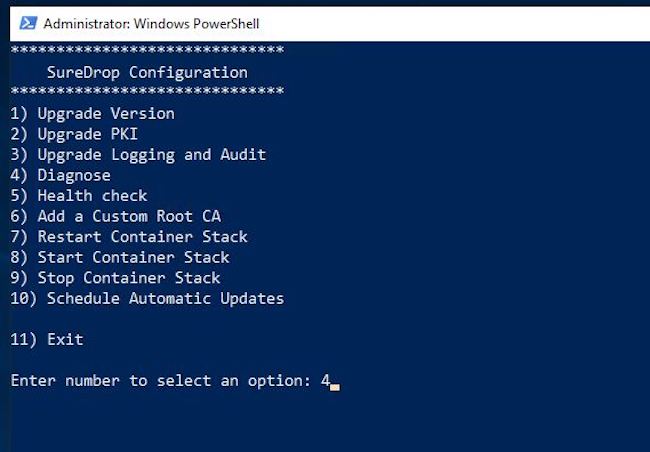Click the Stop Container Stack line

[x=115, y=278]
